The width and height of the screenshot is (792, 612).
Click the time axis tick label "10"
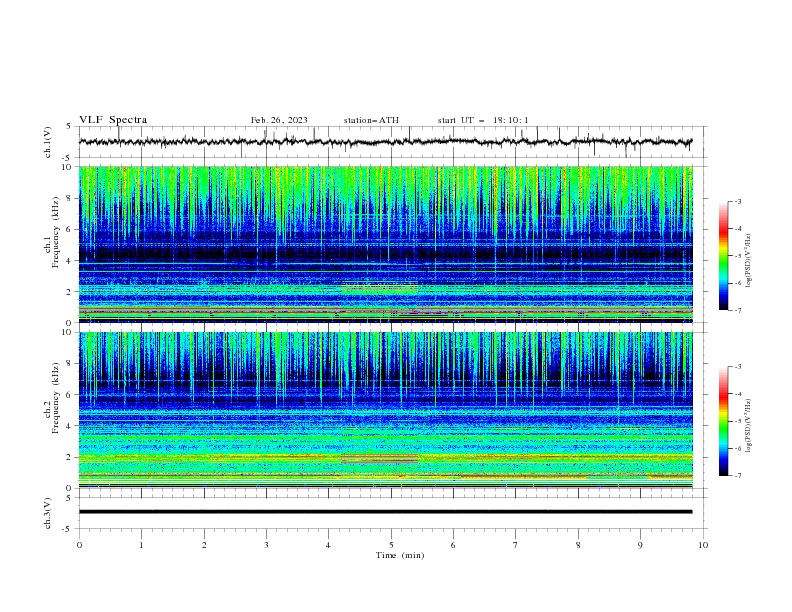click(x=703, y=545)
